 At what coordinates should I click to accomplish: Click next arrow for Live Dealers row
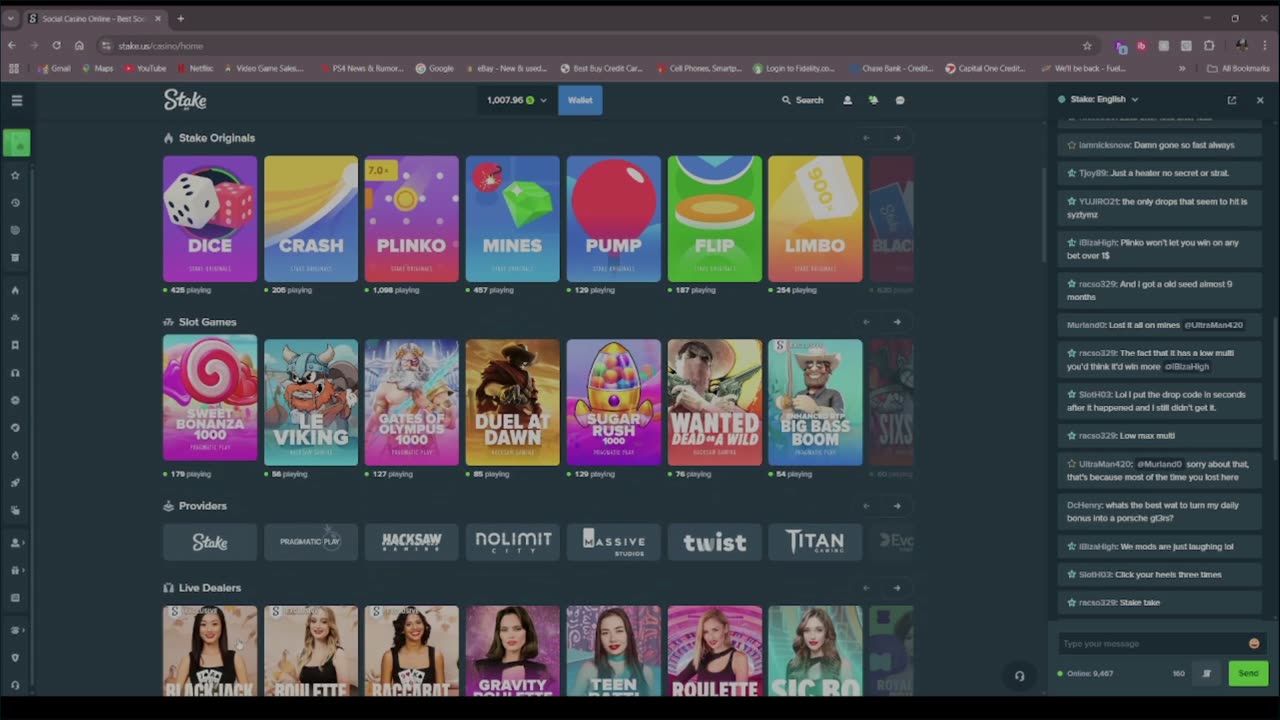(x=897, y=588)
